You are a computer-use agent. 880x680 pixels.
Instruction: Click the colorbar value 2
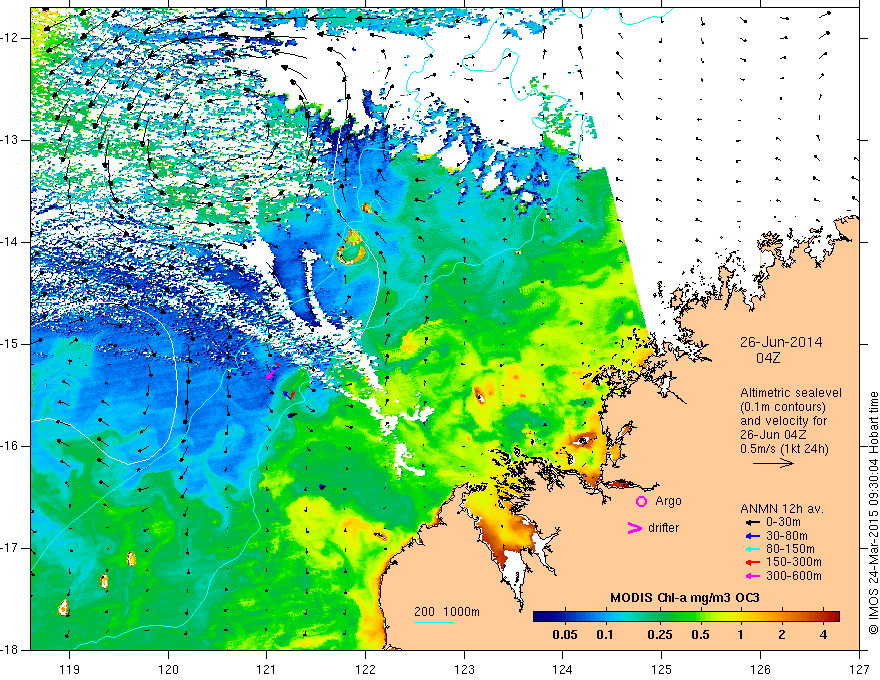tap(782, 635)
